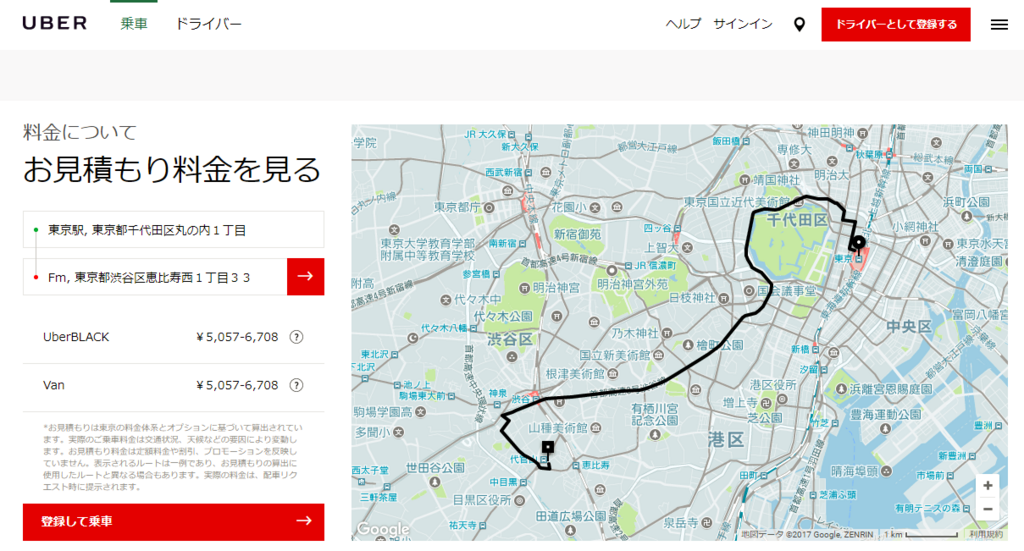Click 千代田区 label on map
Screen dimensions: 1024x551
pyautogui.click(x=797, y=220)
